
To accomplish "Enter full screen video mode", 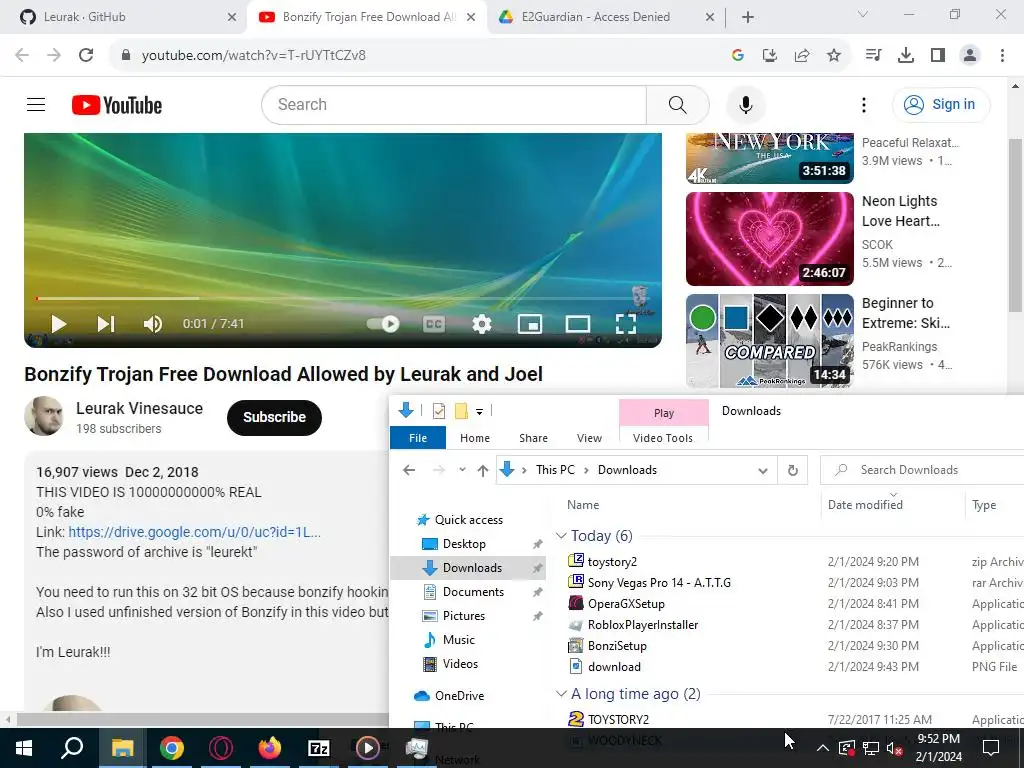I will tap(626, 324).
